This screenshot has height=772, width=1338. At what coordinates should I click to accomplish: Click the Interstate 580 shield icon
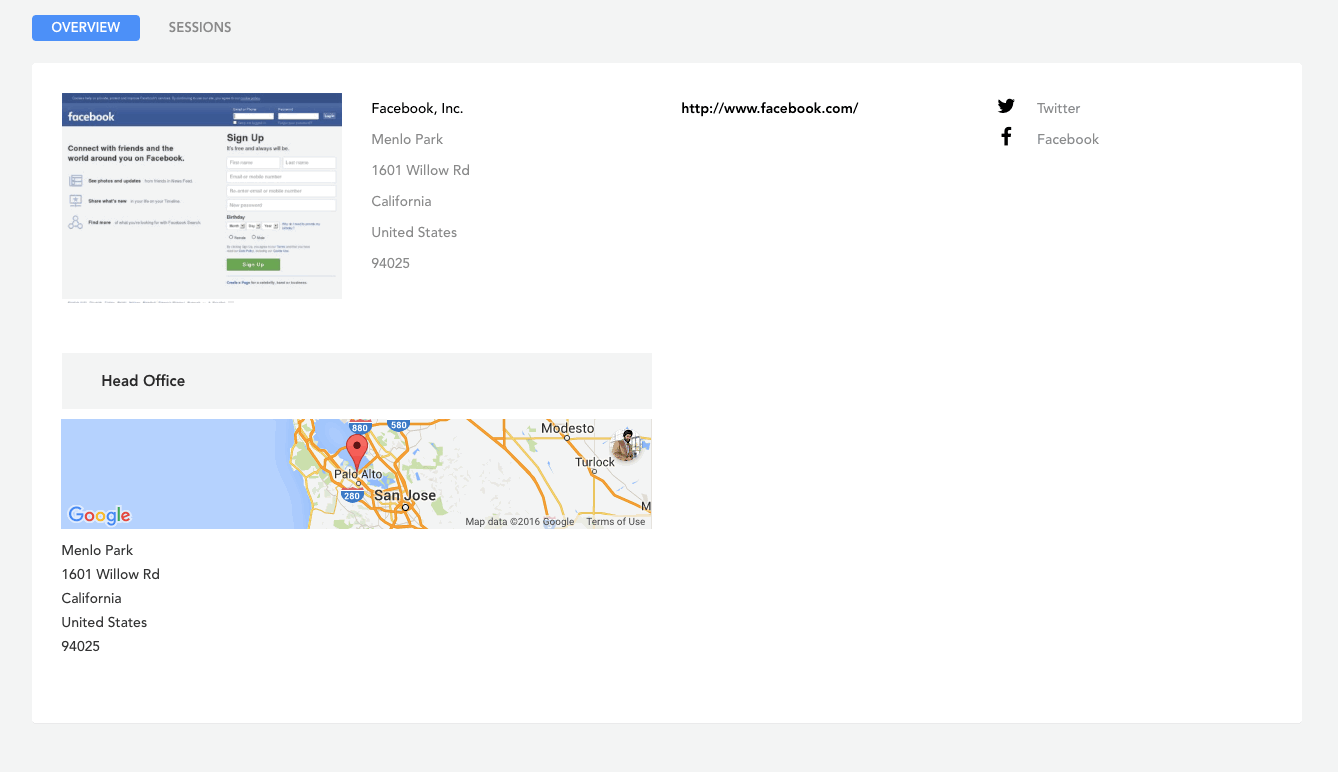tap(398, 425)
